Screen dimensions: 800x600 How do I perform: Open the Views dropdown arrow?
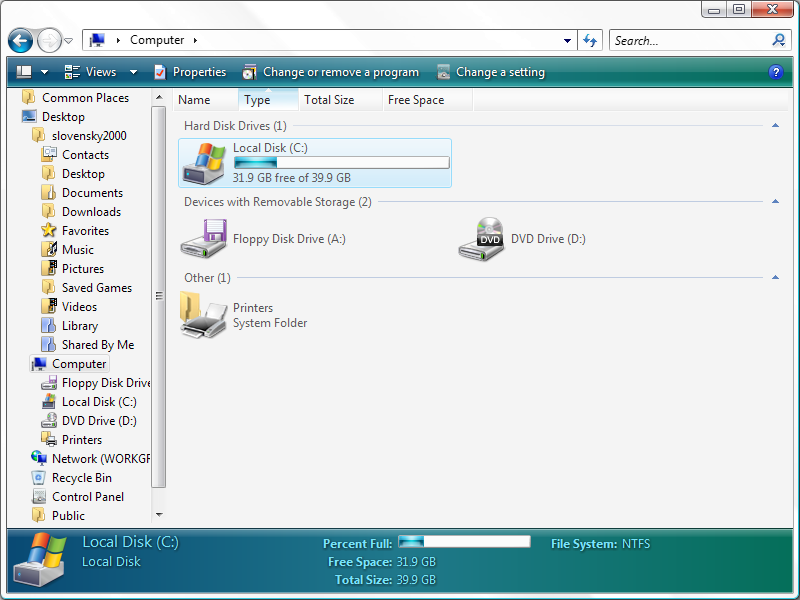133,72
